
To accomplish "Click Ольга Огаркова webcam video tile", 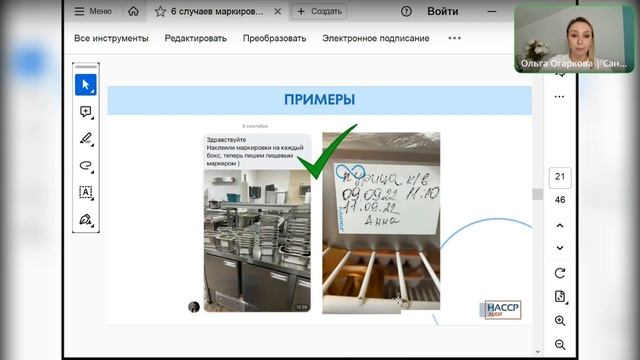I will [574, 39].
